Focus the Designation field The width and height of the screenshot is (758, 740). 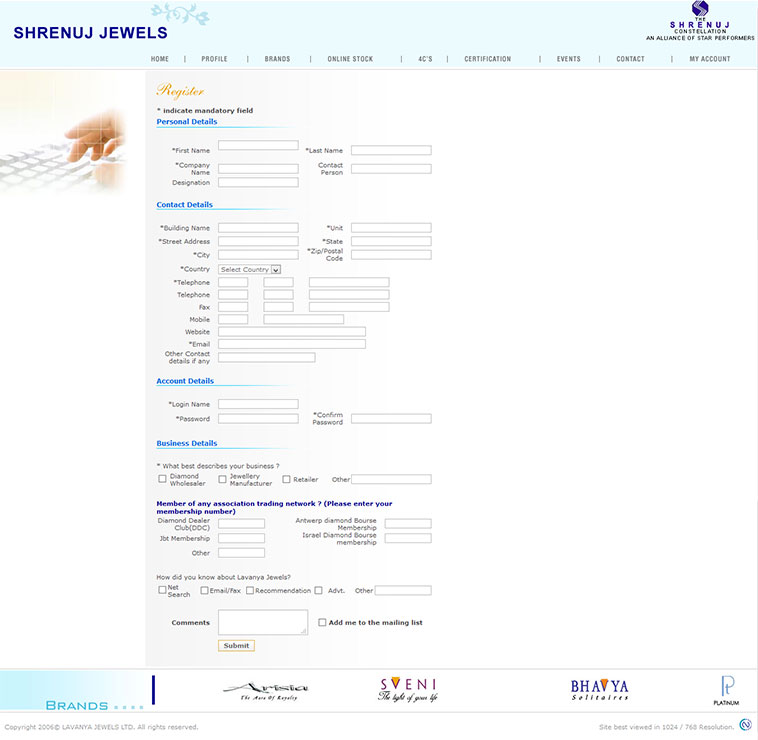[x=258, y=182]
